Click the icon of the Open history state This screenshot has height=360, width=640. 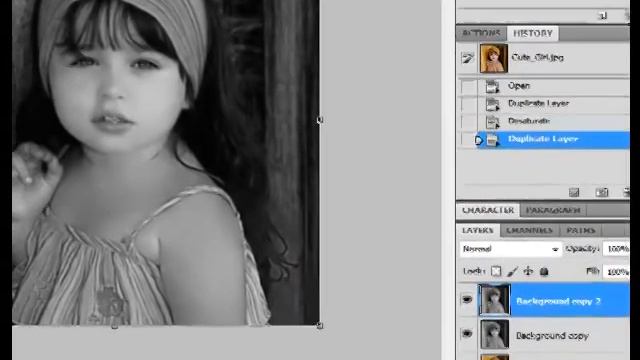493,87
